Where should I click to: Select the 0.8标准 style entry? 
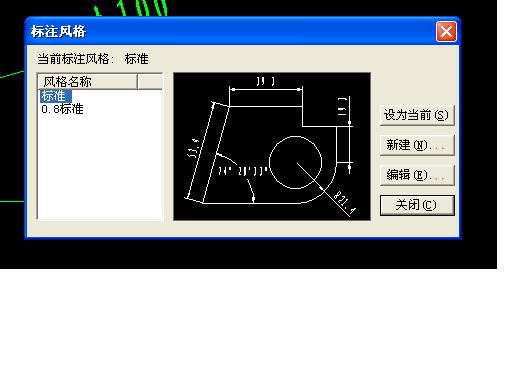point(62,109)
